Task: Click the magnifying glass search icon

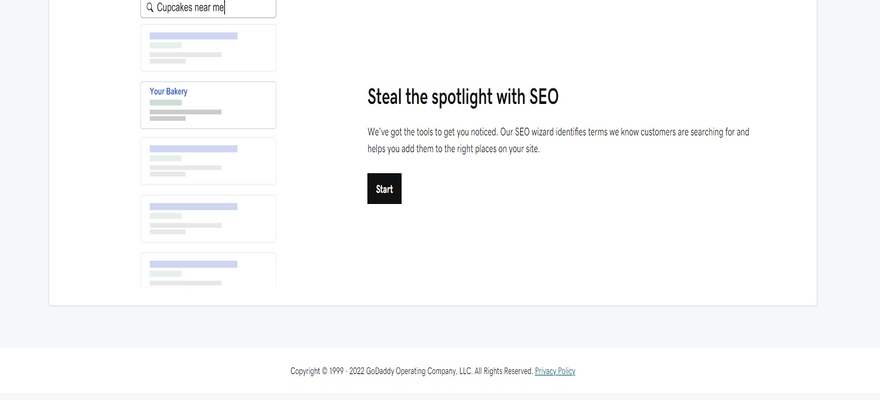Action: [x=150, y=7]
